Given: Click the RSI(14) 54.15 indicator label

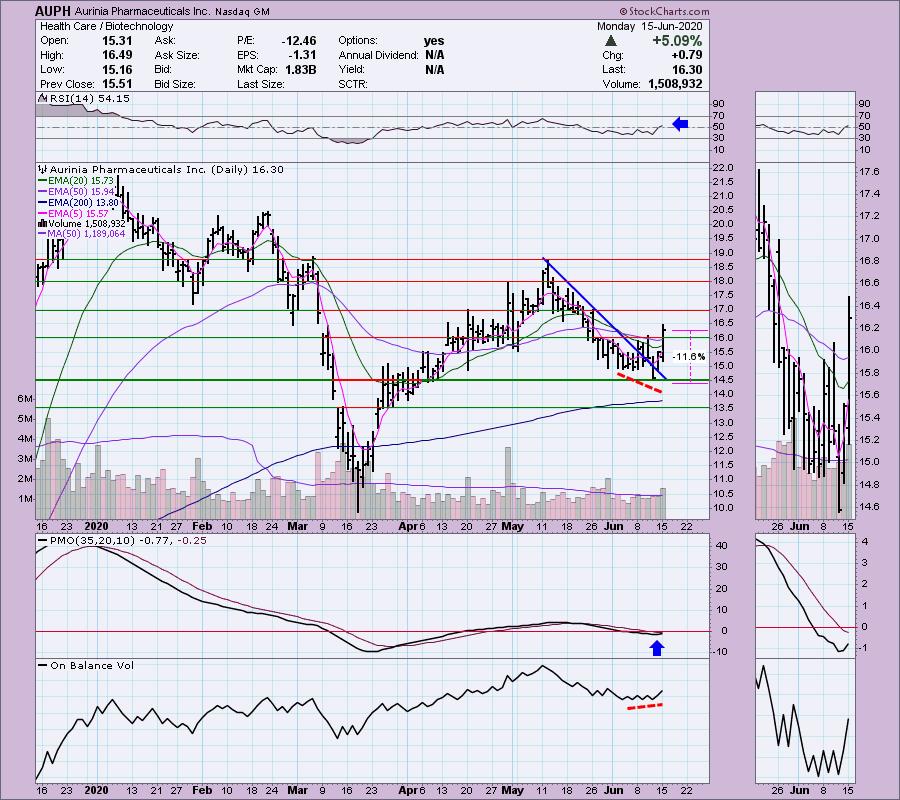Looking at the screenshot, I should pos(90,99).
